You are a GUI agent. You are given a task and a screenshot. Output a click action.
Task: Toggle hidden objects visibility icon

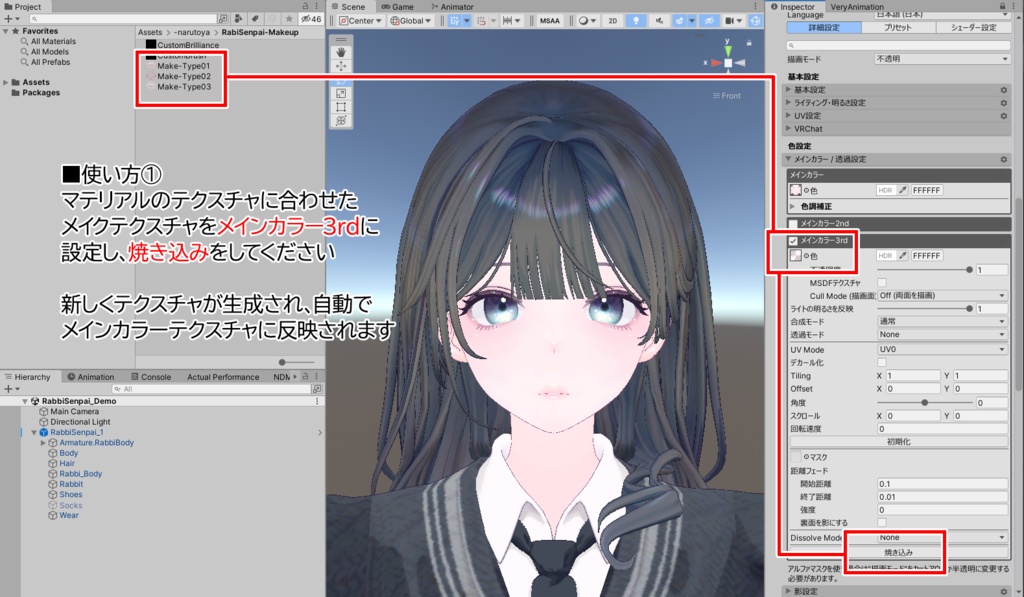coord(709,21)
